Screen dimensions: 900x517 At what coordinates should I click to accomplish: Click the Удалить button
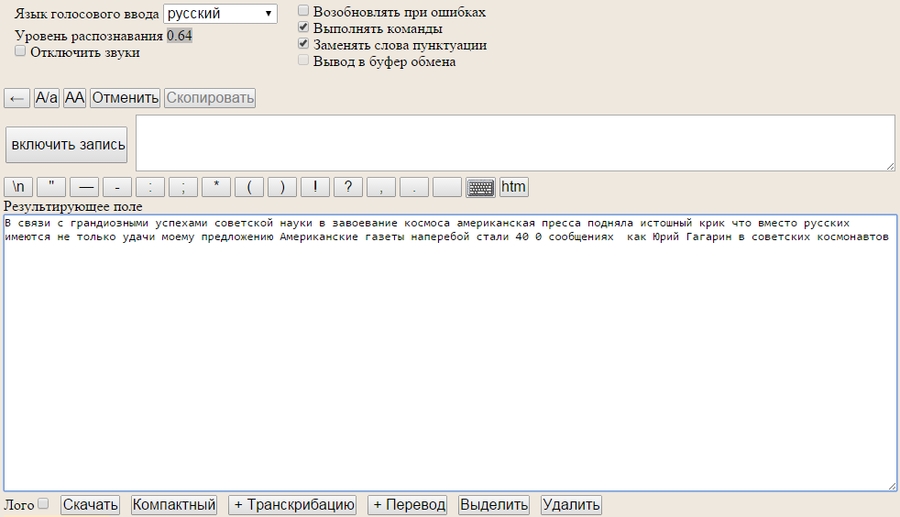[x=571, y=505]
